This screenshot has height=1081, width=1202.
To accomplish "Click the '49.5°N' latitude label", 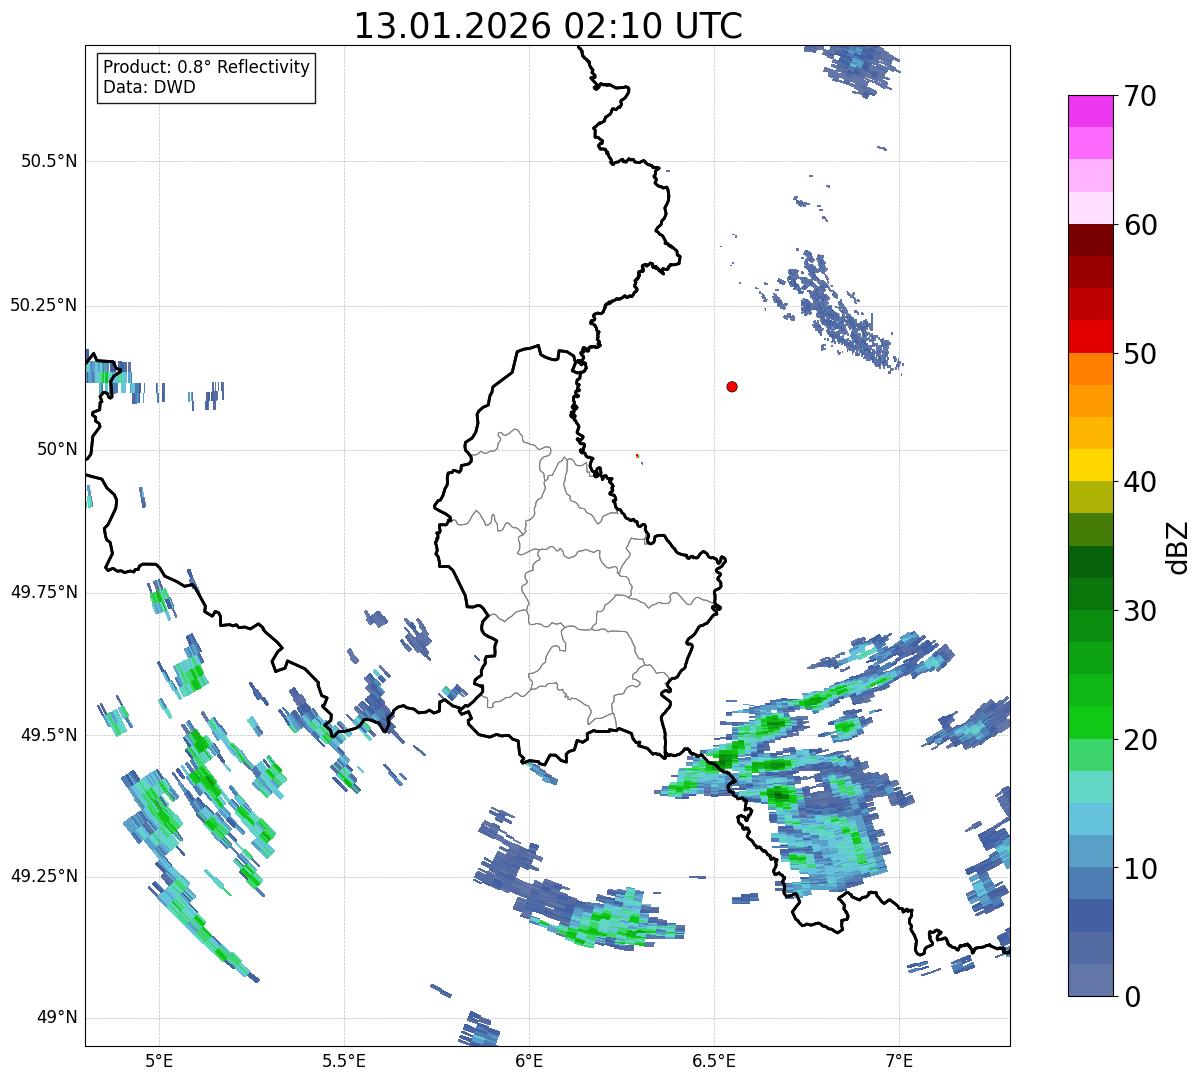I will click(49, 735).
